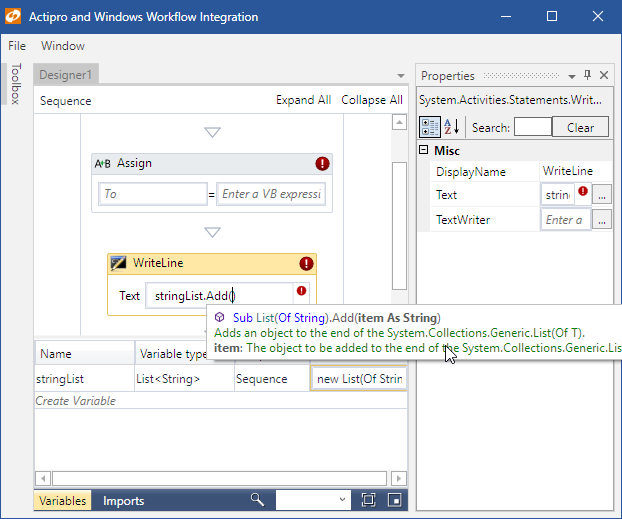
Task: Click the Name column header
Action: pos(84,354)
